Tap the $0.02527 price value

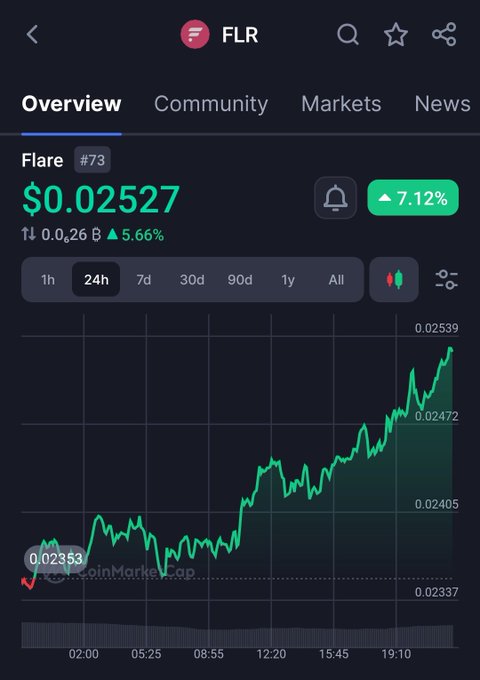[101, 200]
